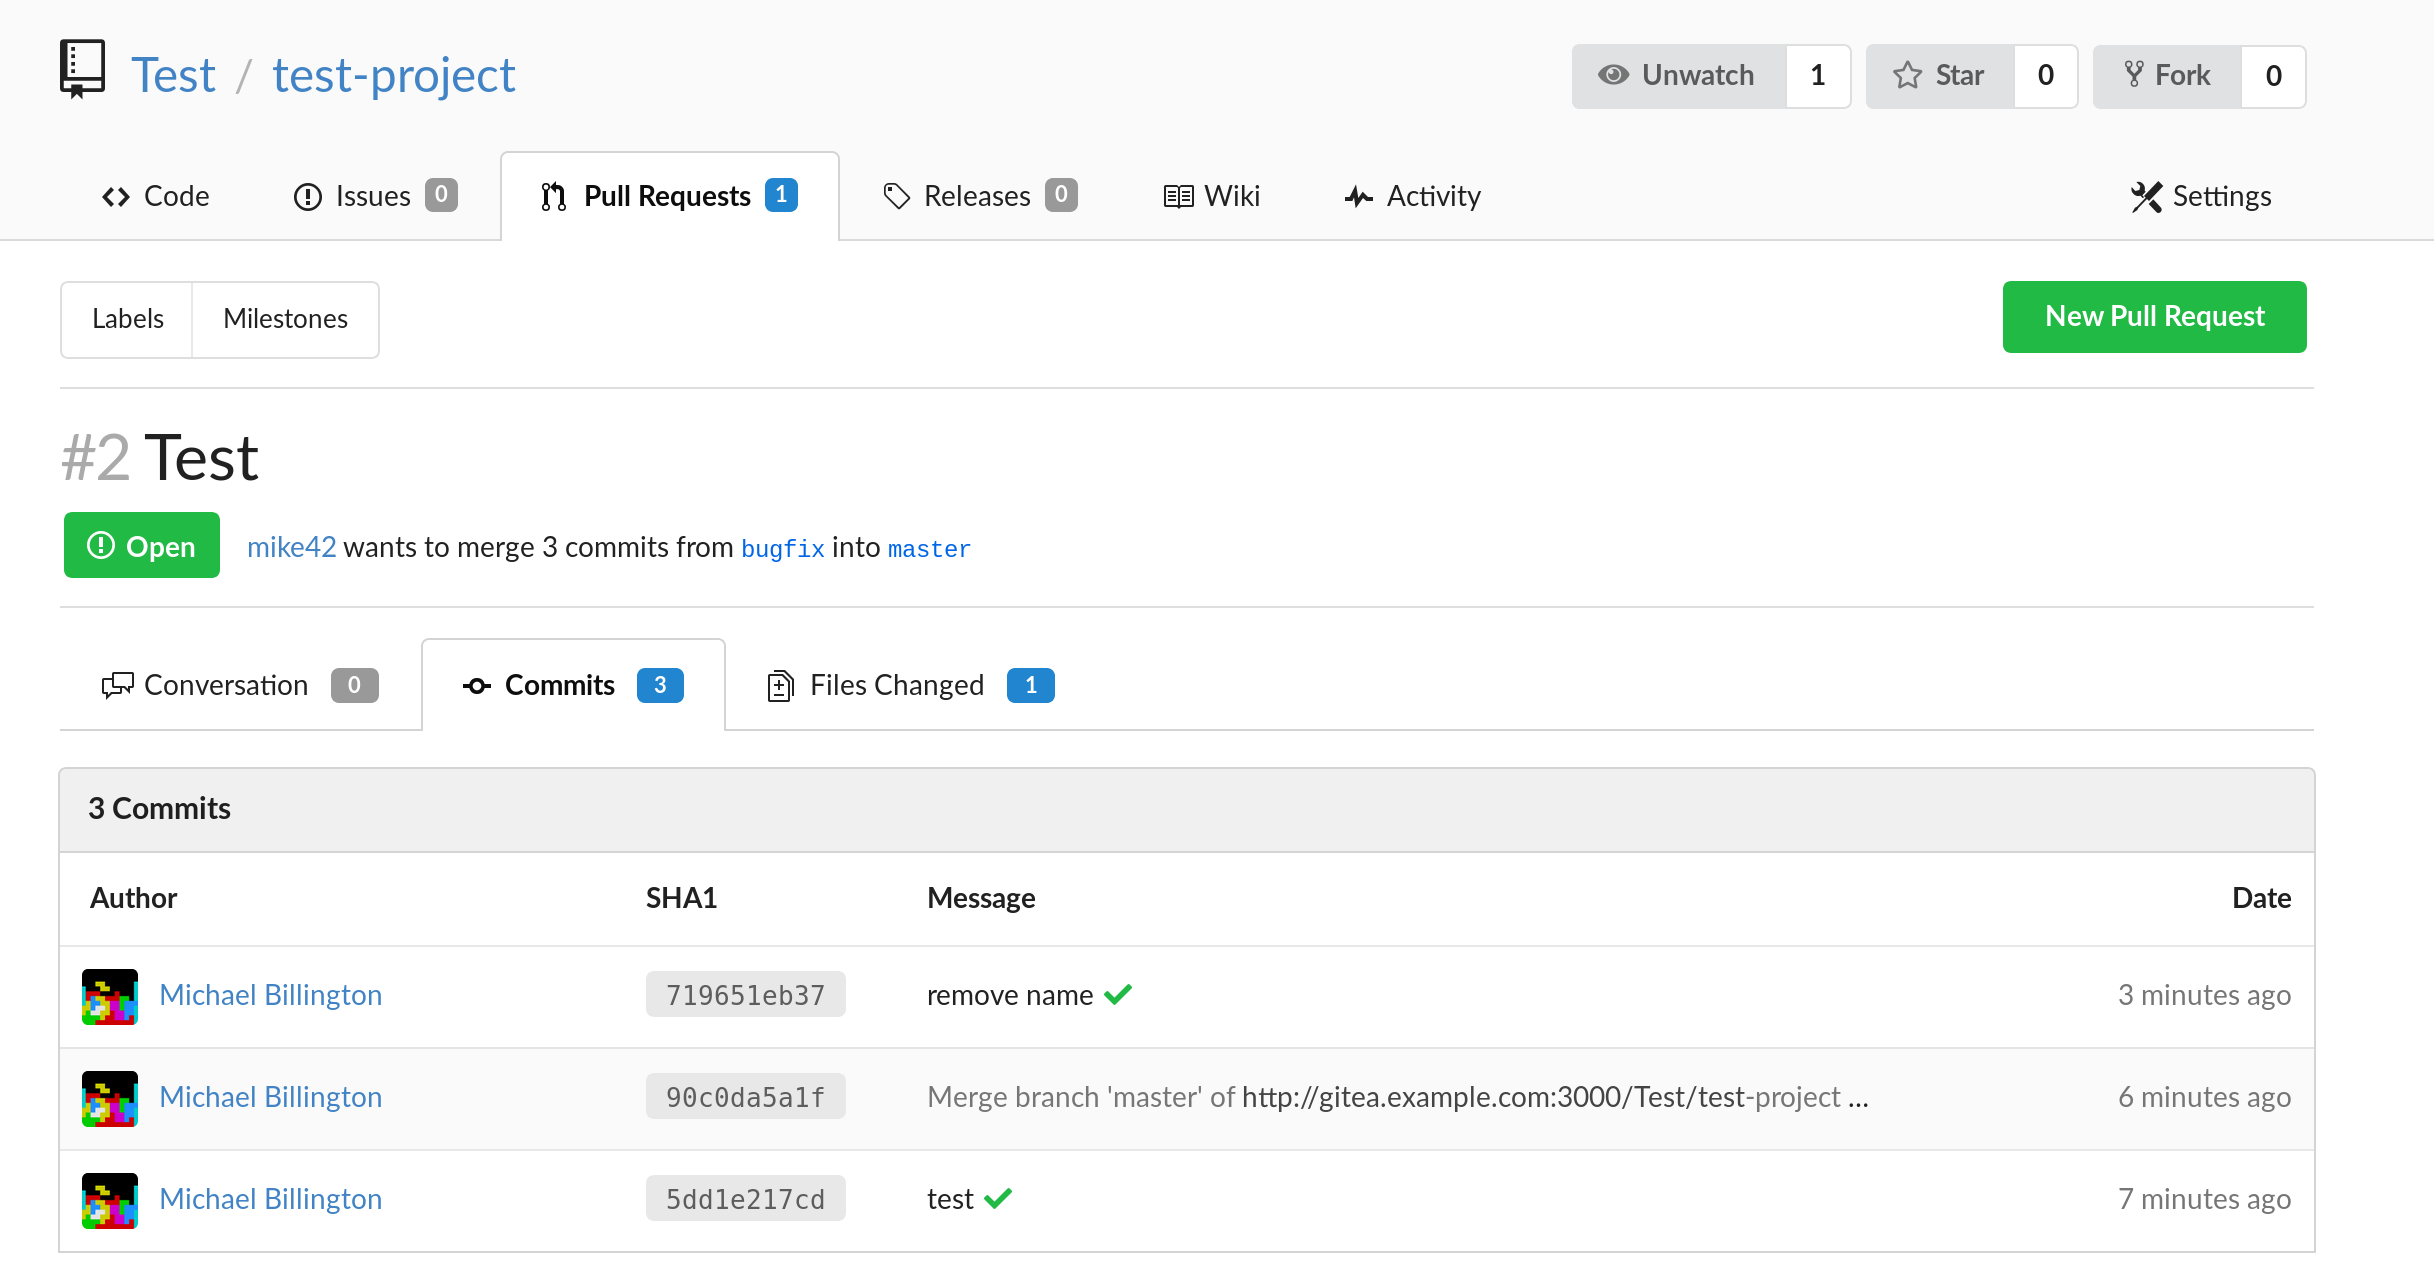Screen dimensions: 2434x1274
Task: Open the bugfix branch link
Action: coord(782,549)
